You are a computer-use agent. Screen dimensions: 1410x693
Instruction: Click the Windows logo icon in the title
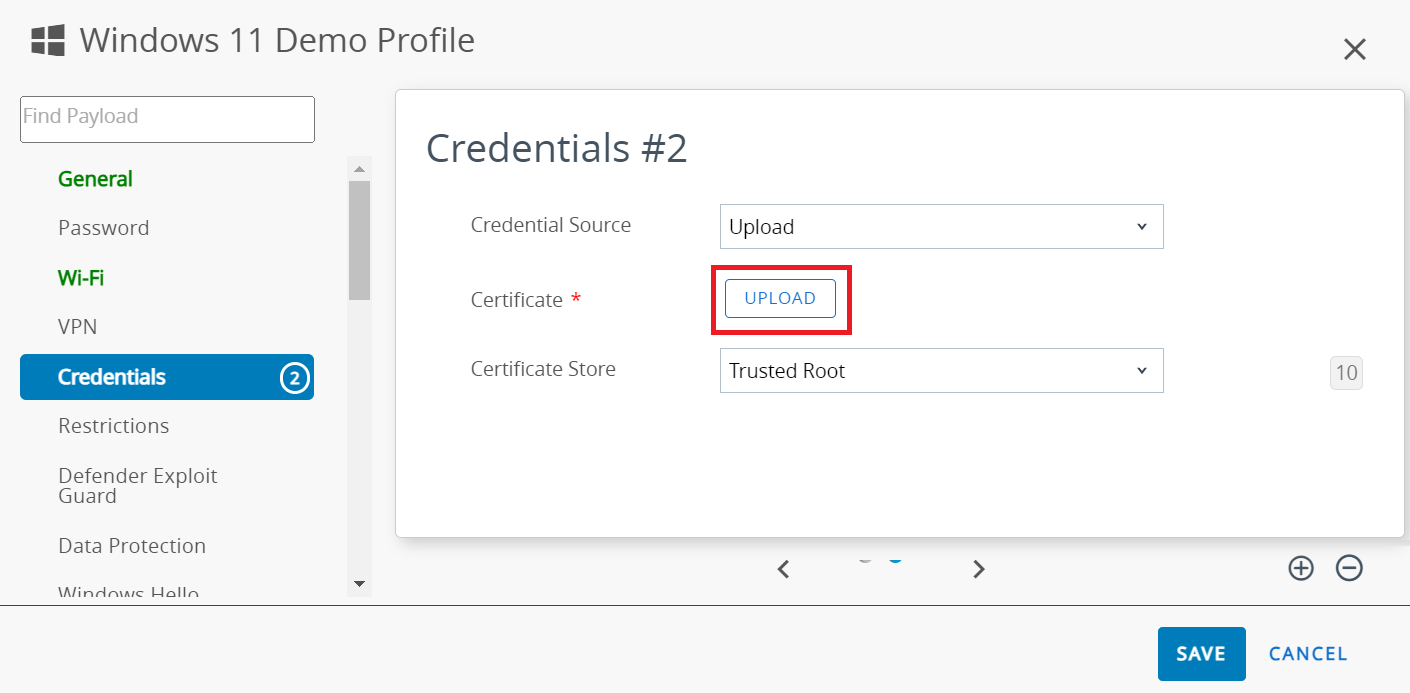(x=48, y=41)
